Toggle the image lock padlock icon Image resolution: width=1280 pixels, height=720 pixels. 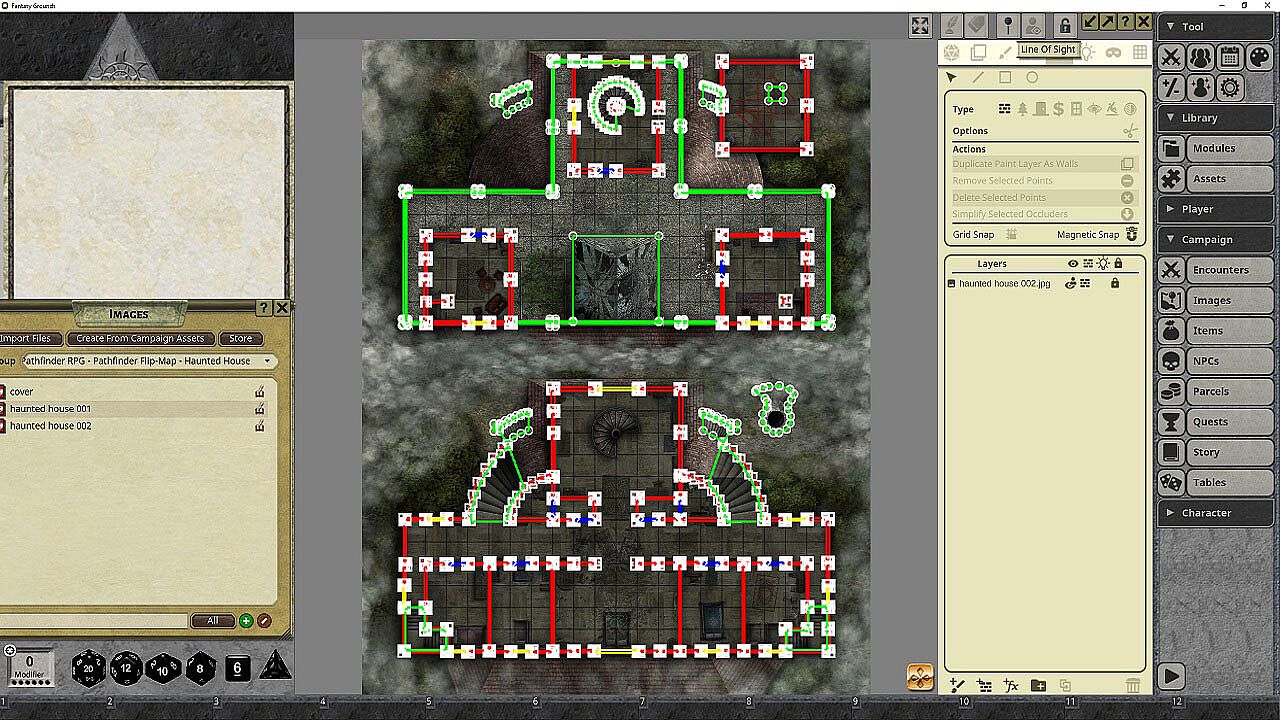(1065, 24)
